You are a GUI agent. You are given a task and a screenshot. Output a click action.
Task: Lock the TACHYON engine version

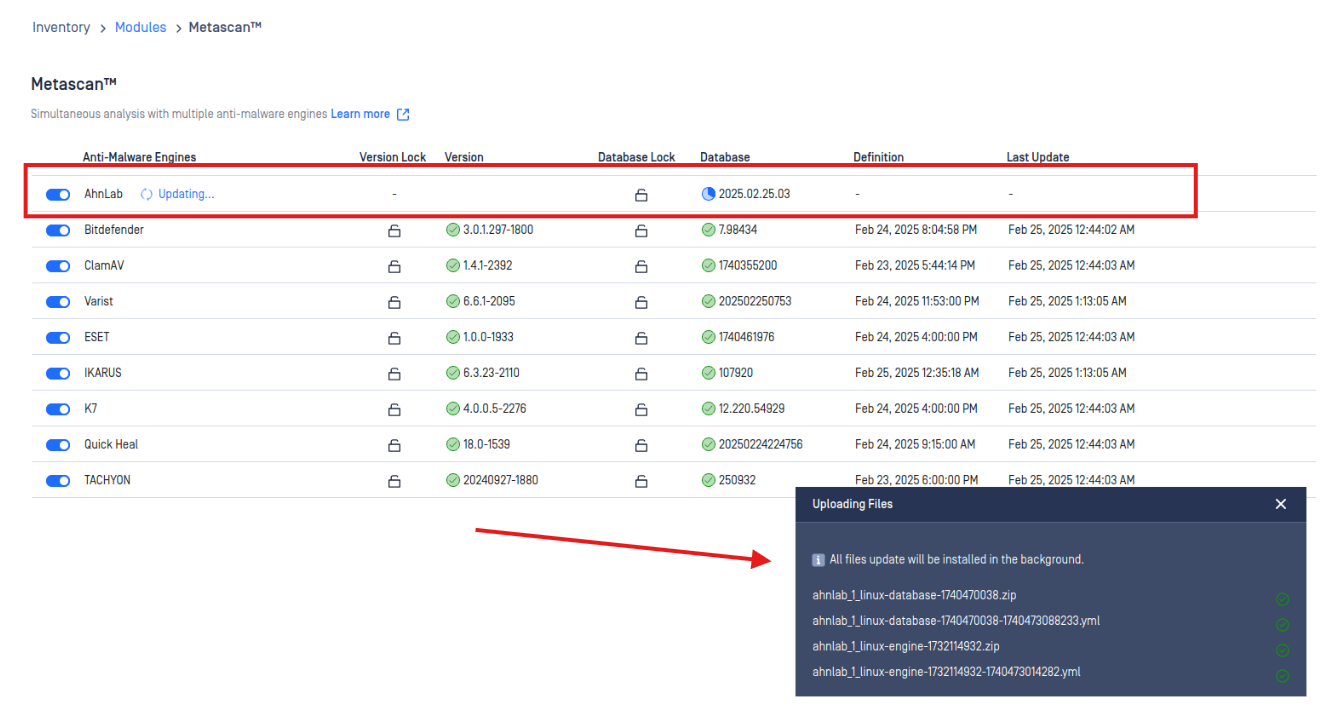(394, 481)
